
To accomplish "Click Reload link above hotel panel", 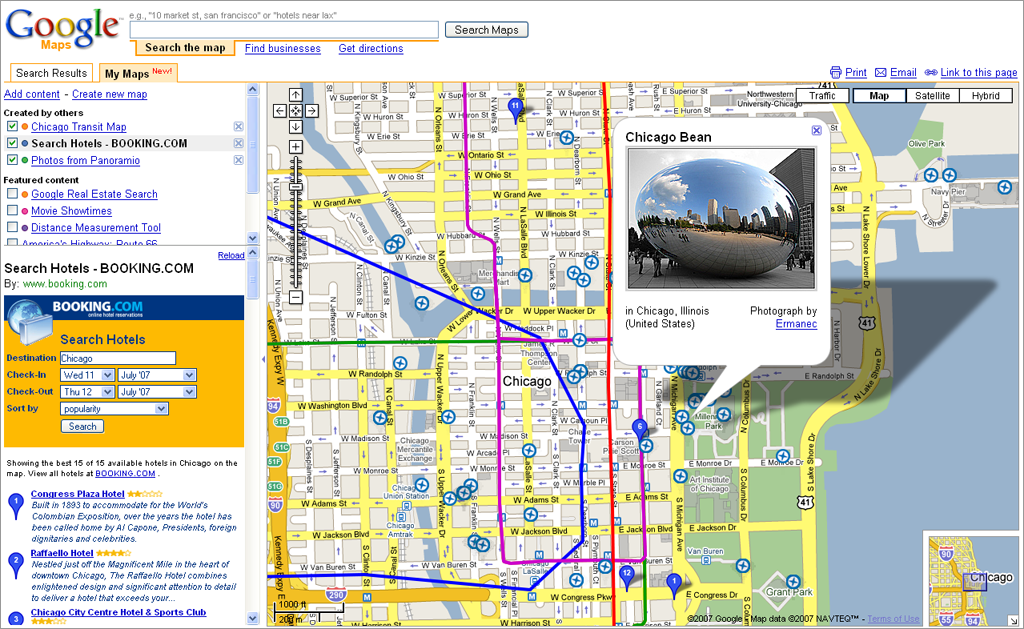I will point(231,255).
